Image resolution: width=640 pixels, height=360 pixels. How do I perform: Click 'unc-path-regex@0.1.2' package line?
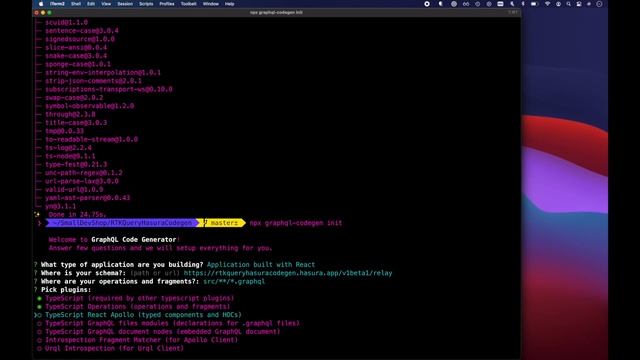click(x=84, y=173)
